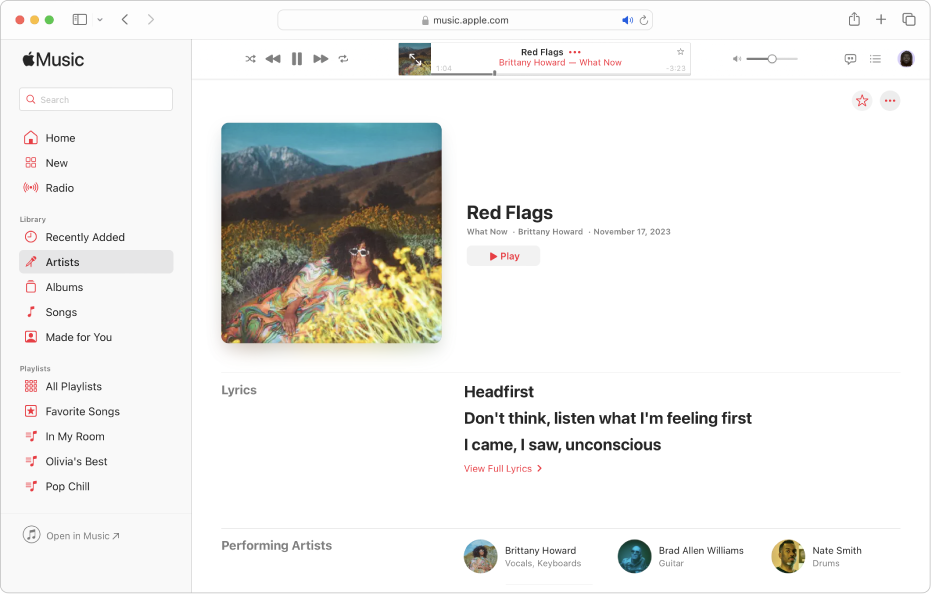This screenshot has height=596, width=932.
Task: Click the Brittany Howard — What Now link in player
Action: click(560, 62)
